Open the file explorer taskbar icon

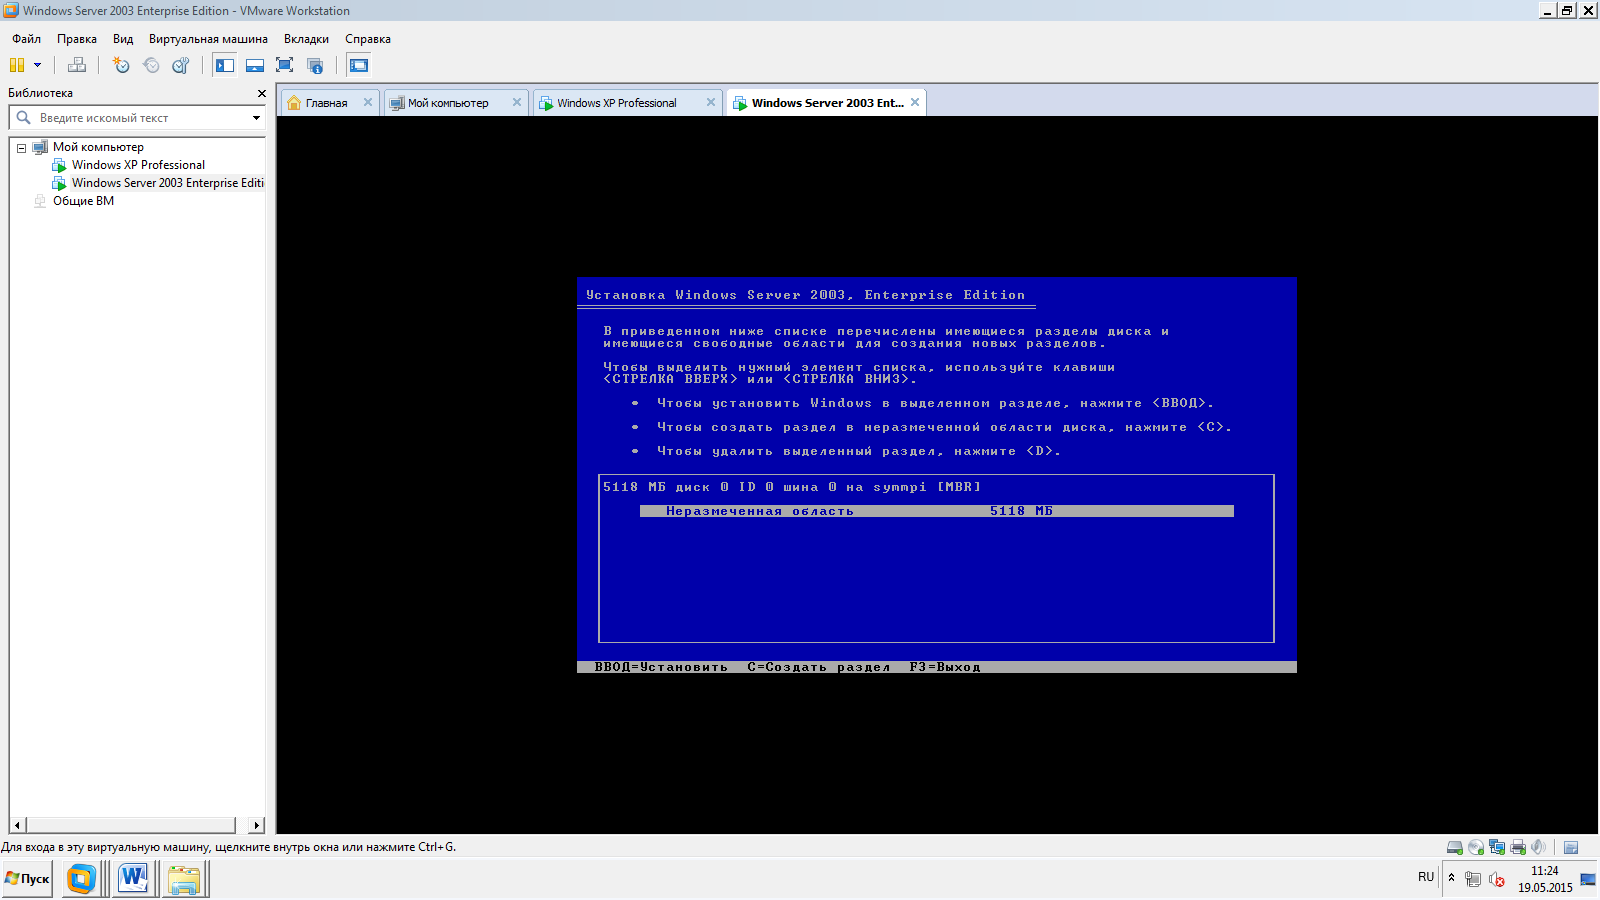tap(184, 879)
